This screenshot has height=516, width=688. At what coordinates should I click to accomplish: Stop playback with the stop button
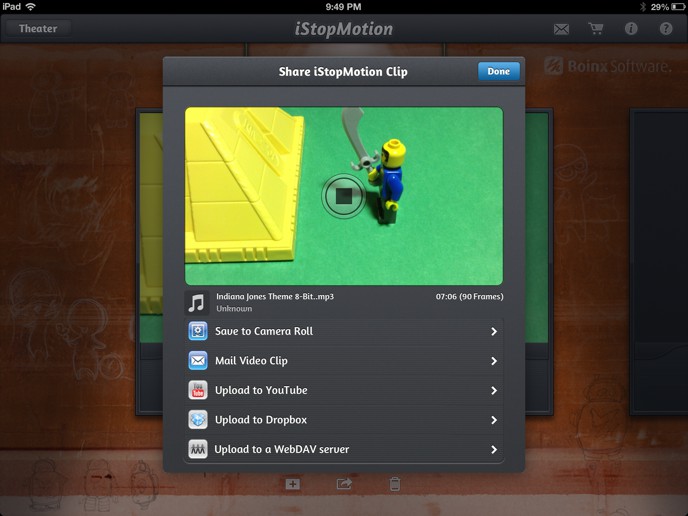[x=344, y=196]
